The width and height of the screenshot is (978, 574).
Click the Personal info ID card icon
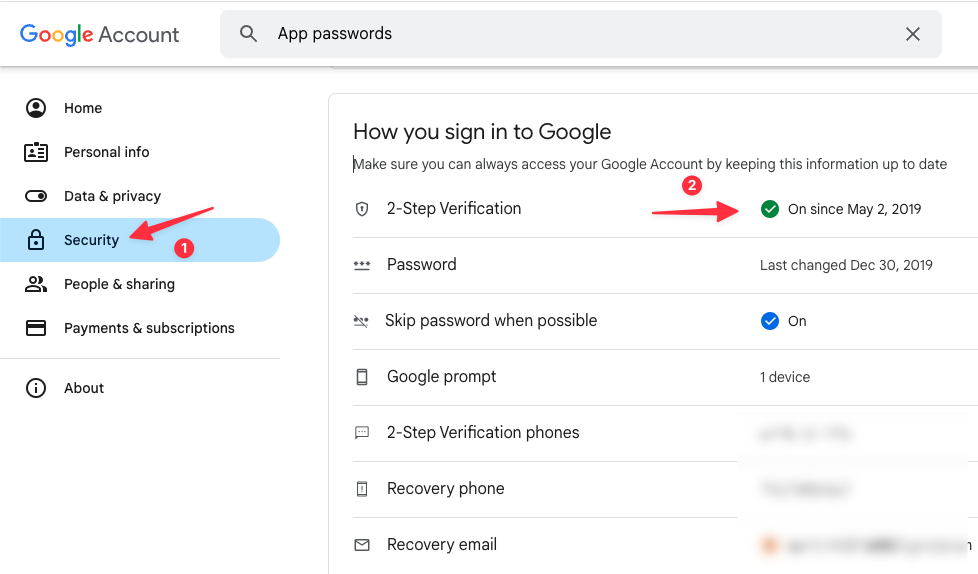coord(36,152)
